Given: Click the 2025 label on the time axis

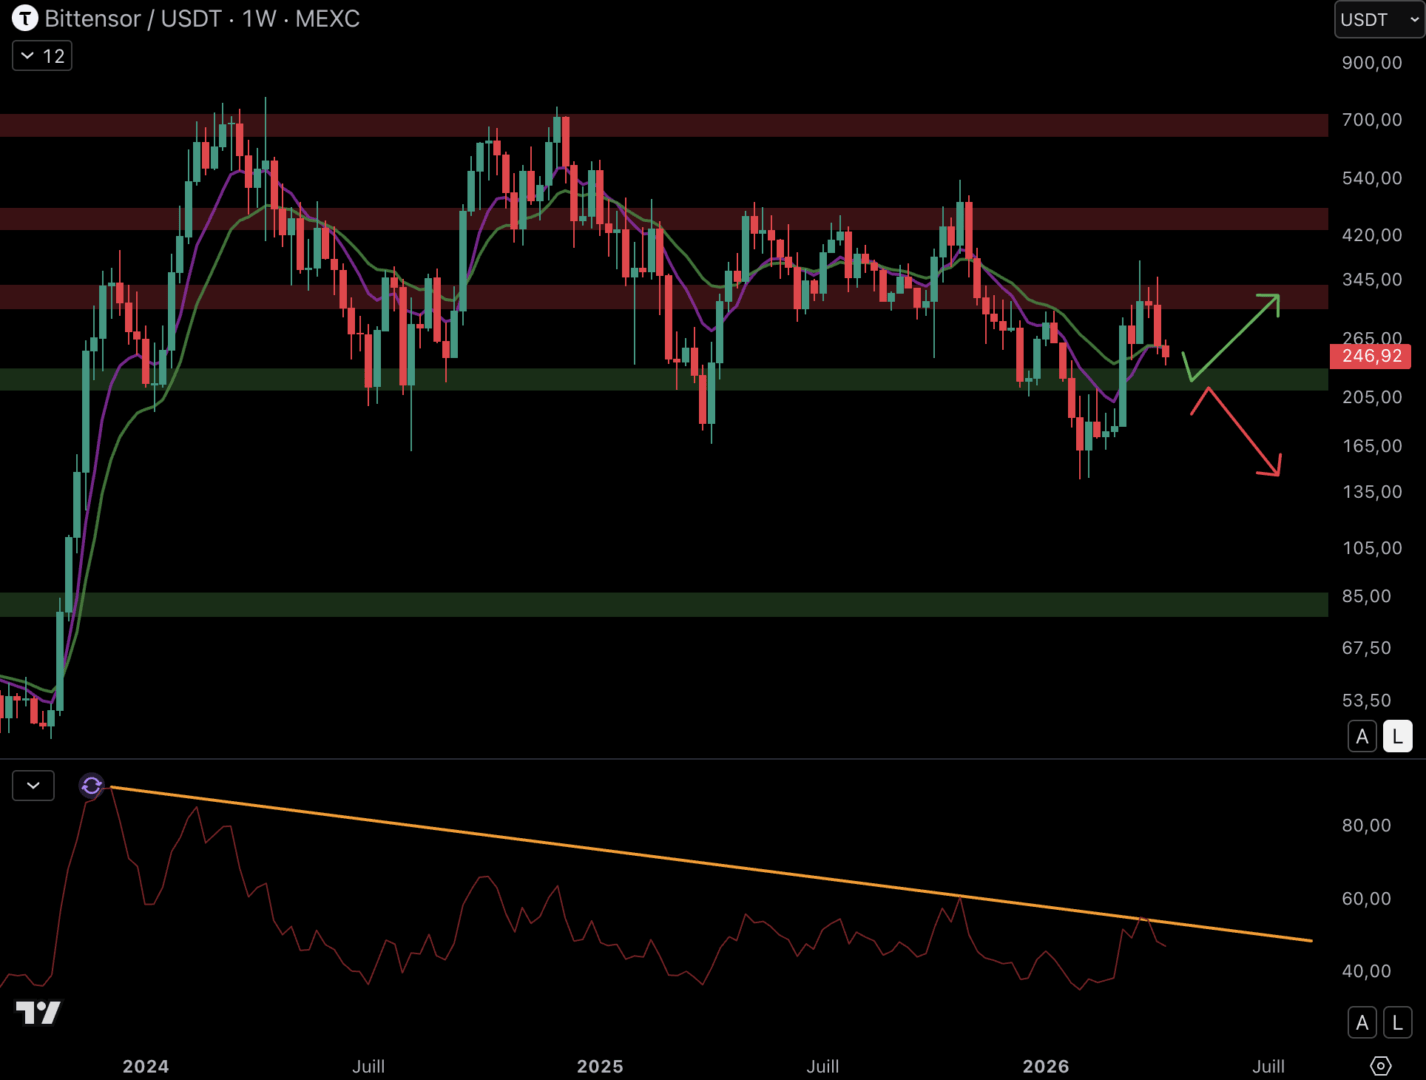Looking at the screenshot, I should coord(600,1066).
